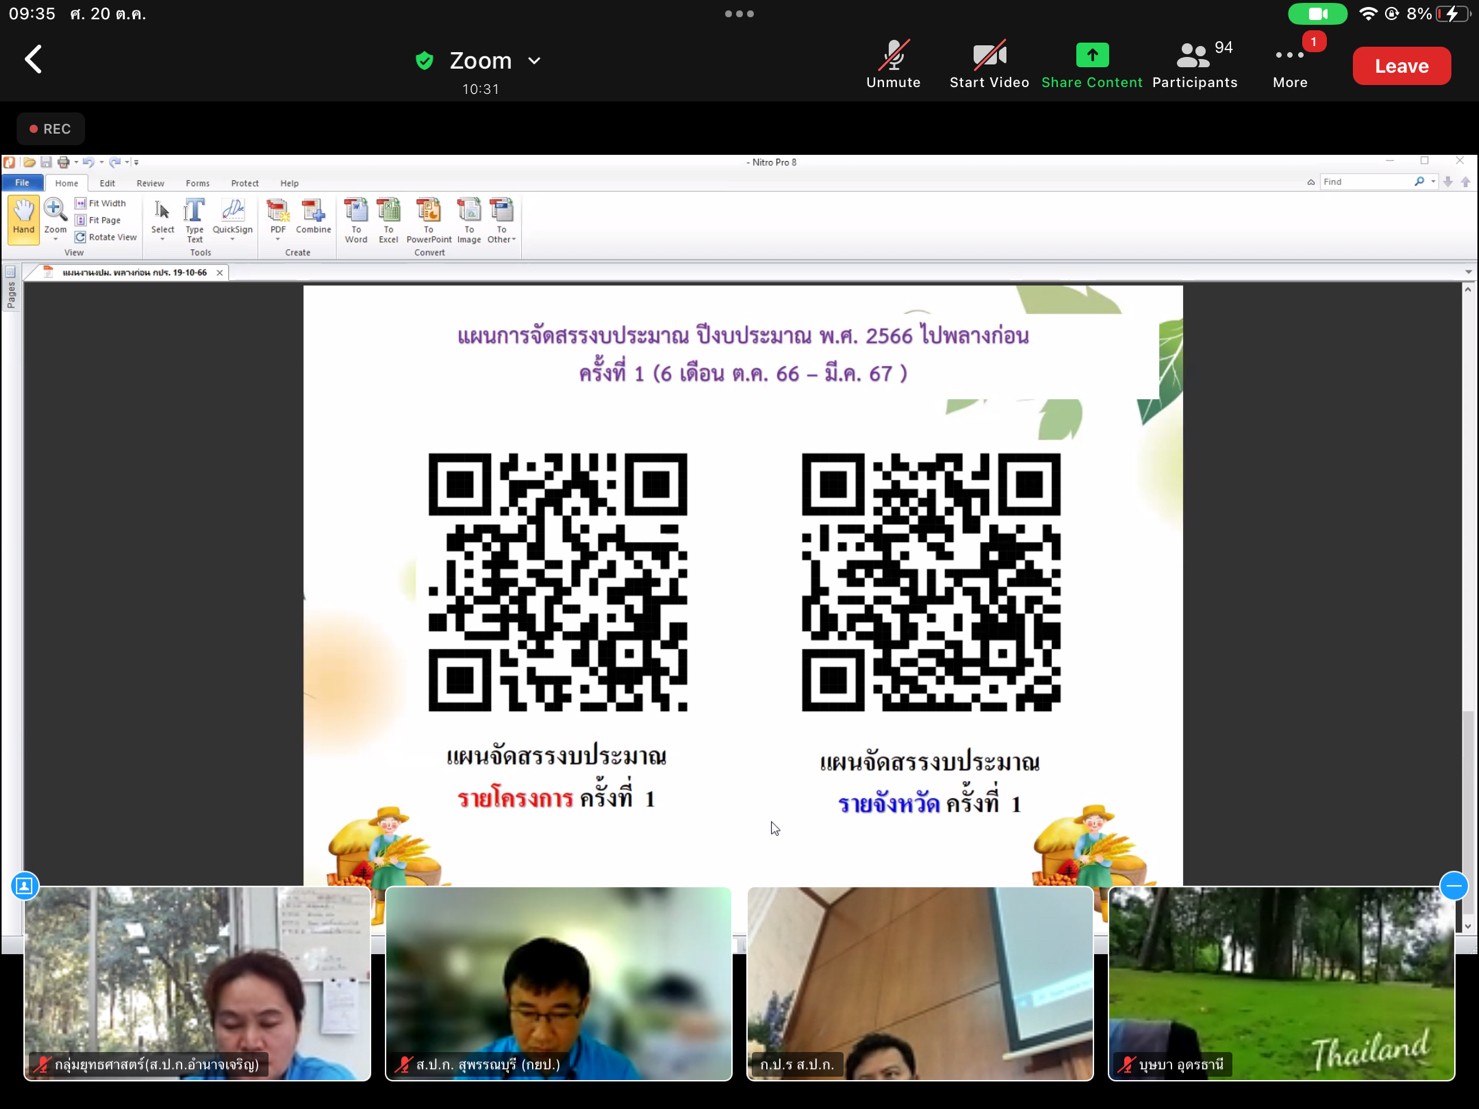Leave the Zoom meeting
This screenshot has width=1479, height=1109.
[1401, 66]
